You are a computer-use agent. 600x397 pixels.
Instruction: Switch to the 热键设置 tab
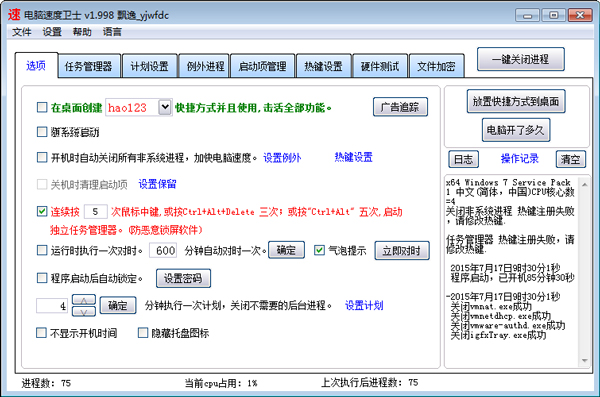[323, 66]
